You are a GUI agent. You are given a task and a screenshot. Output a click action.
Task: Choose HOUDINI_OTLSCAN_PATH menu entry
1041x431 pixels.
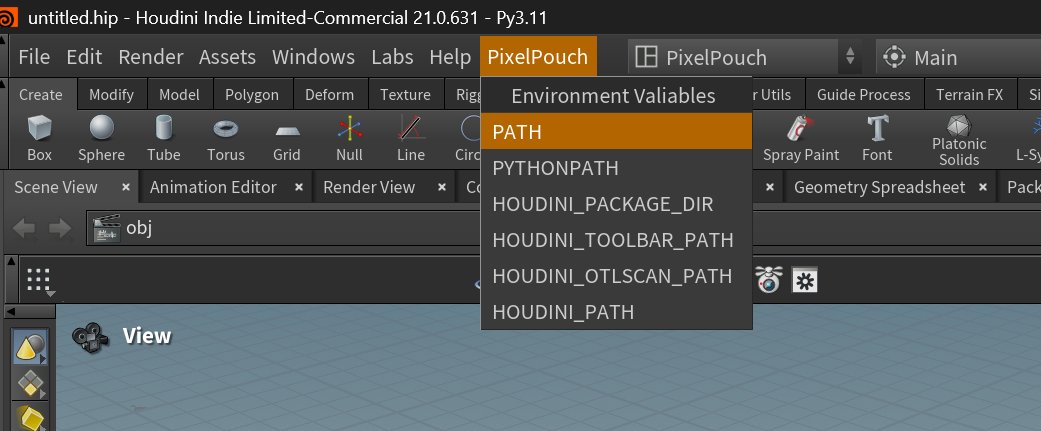point(616,276)
